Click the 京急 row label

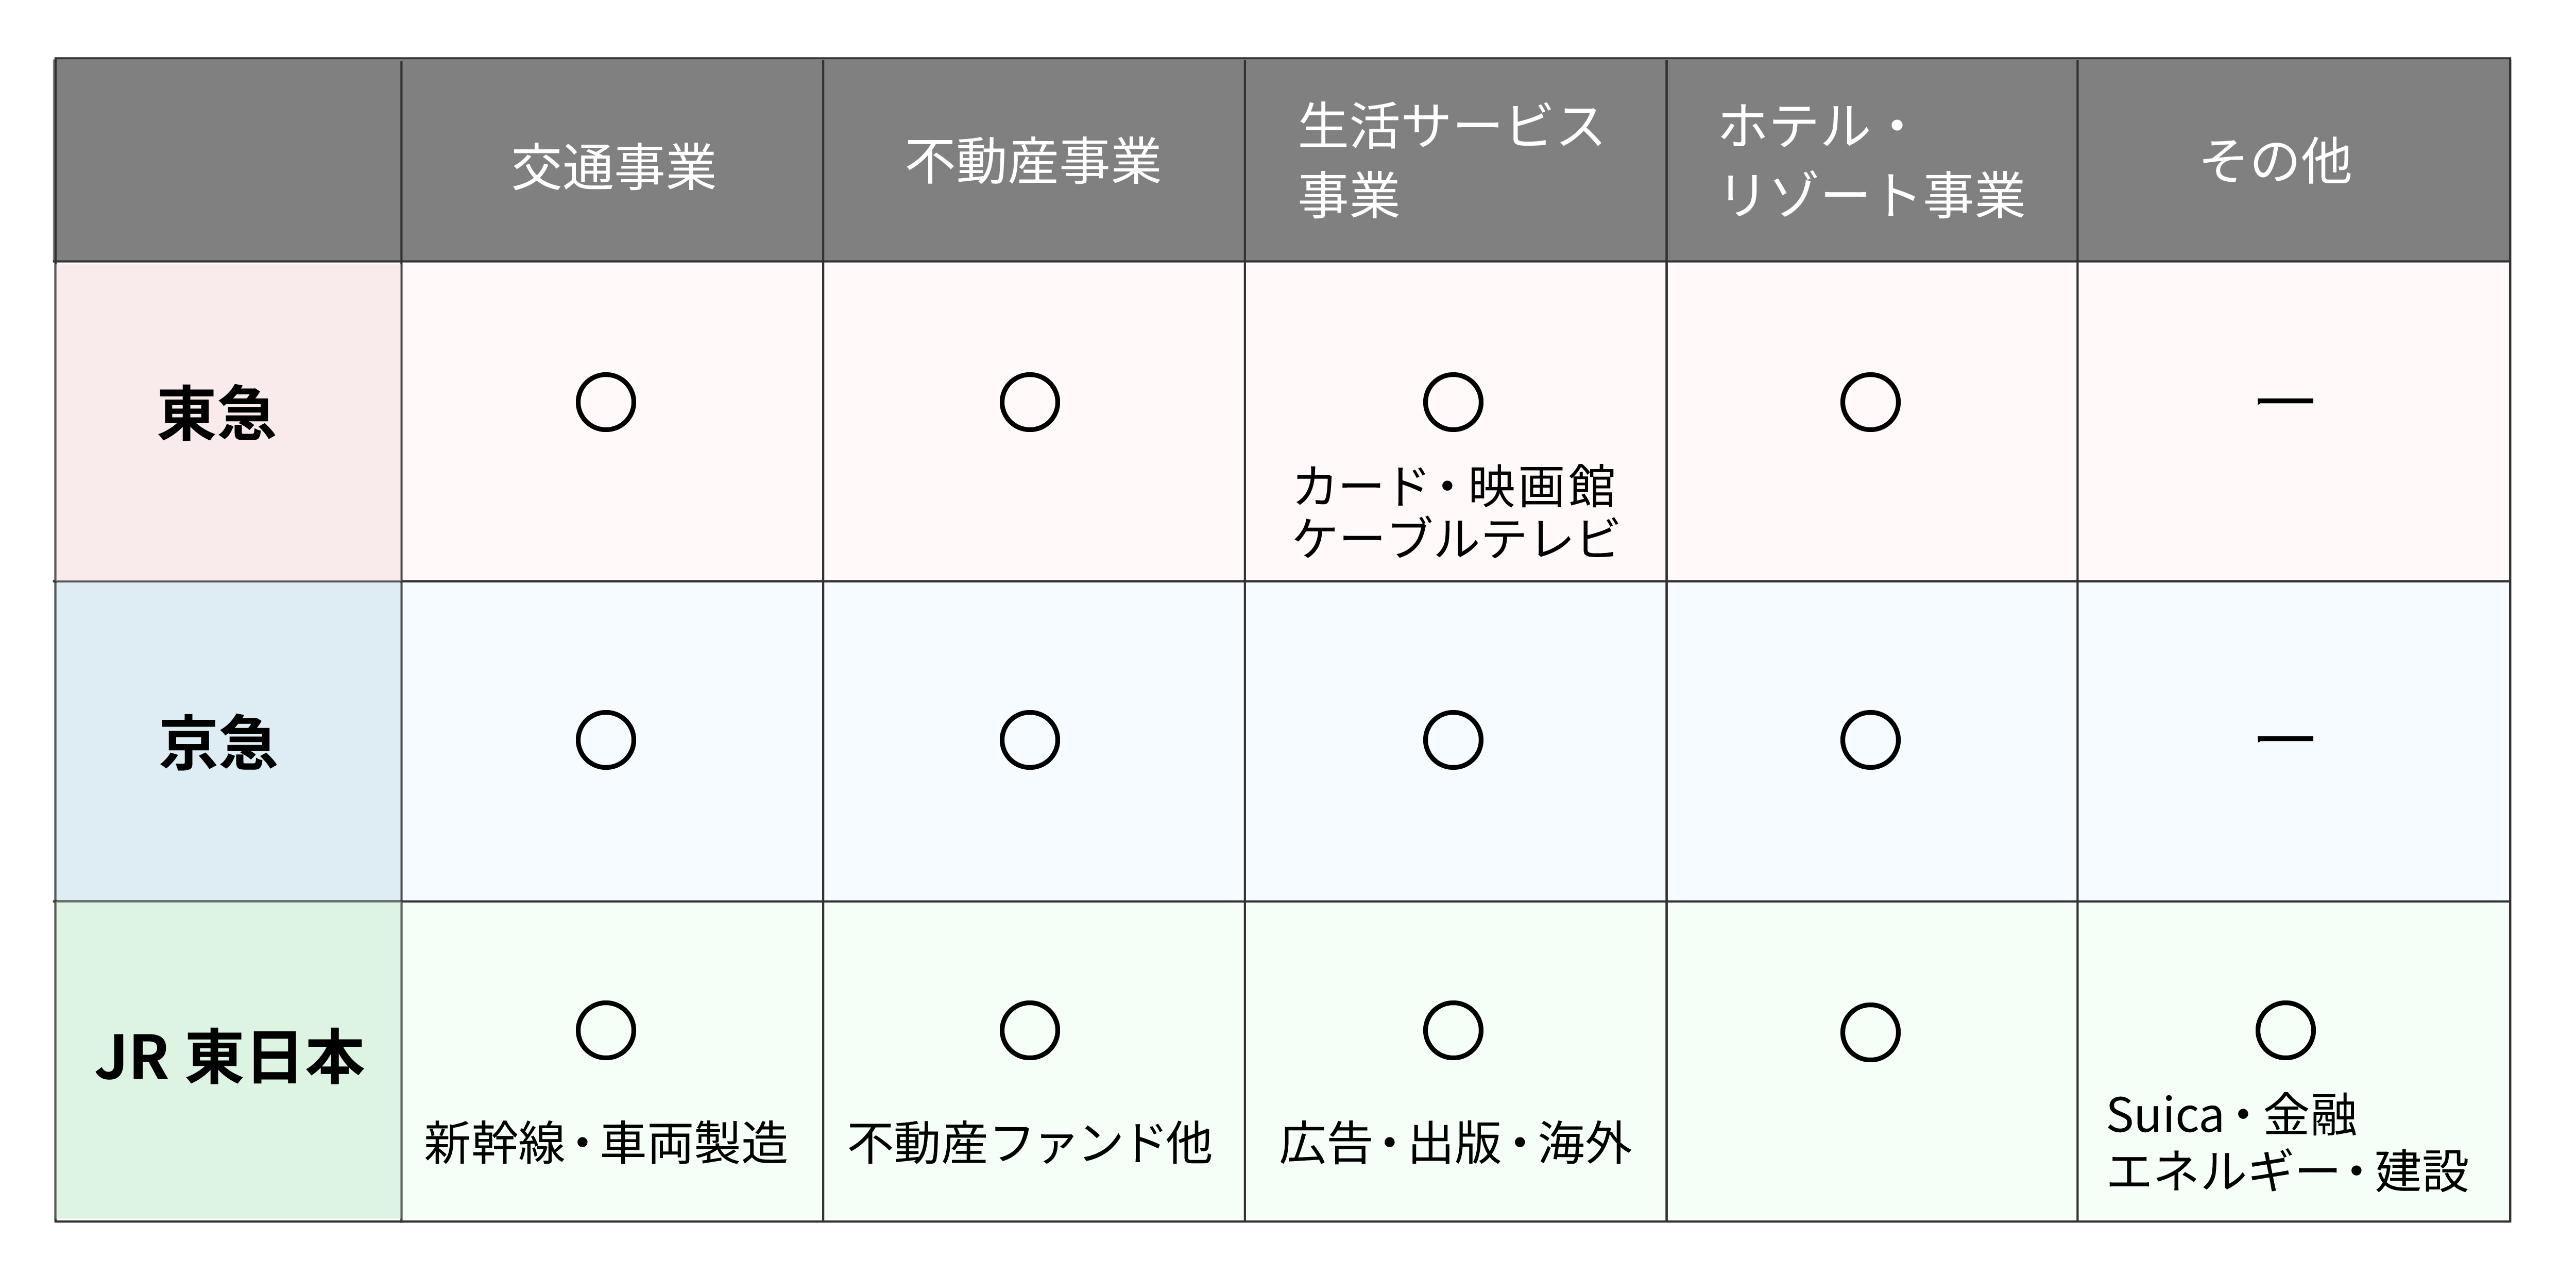point(217,743)
